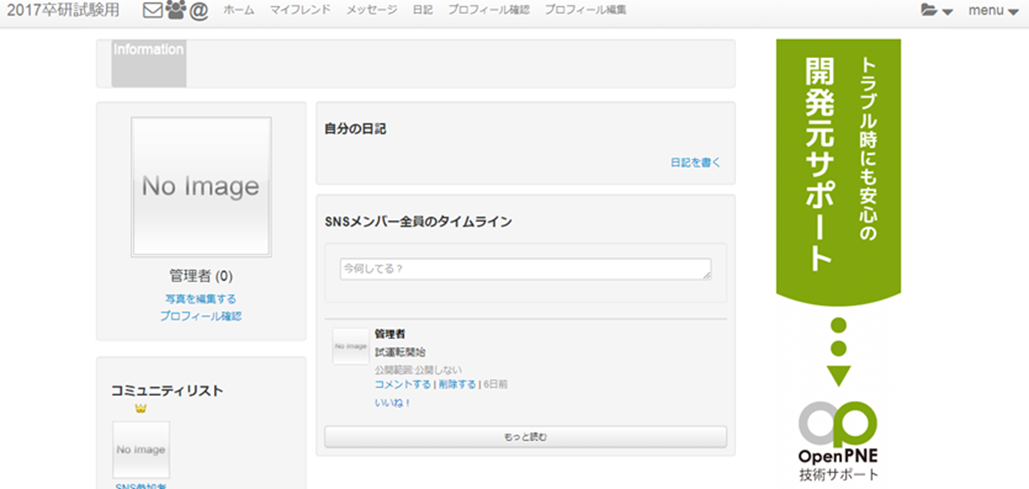Click 日記を書く link
This screenshot has height=489, width=1029.
click(695, 162)
